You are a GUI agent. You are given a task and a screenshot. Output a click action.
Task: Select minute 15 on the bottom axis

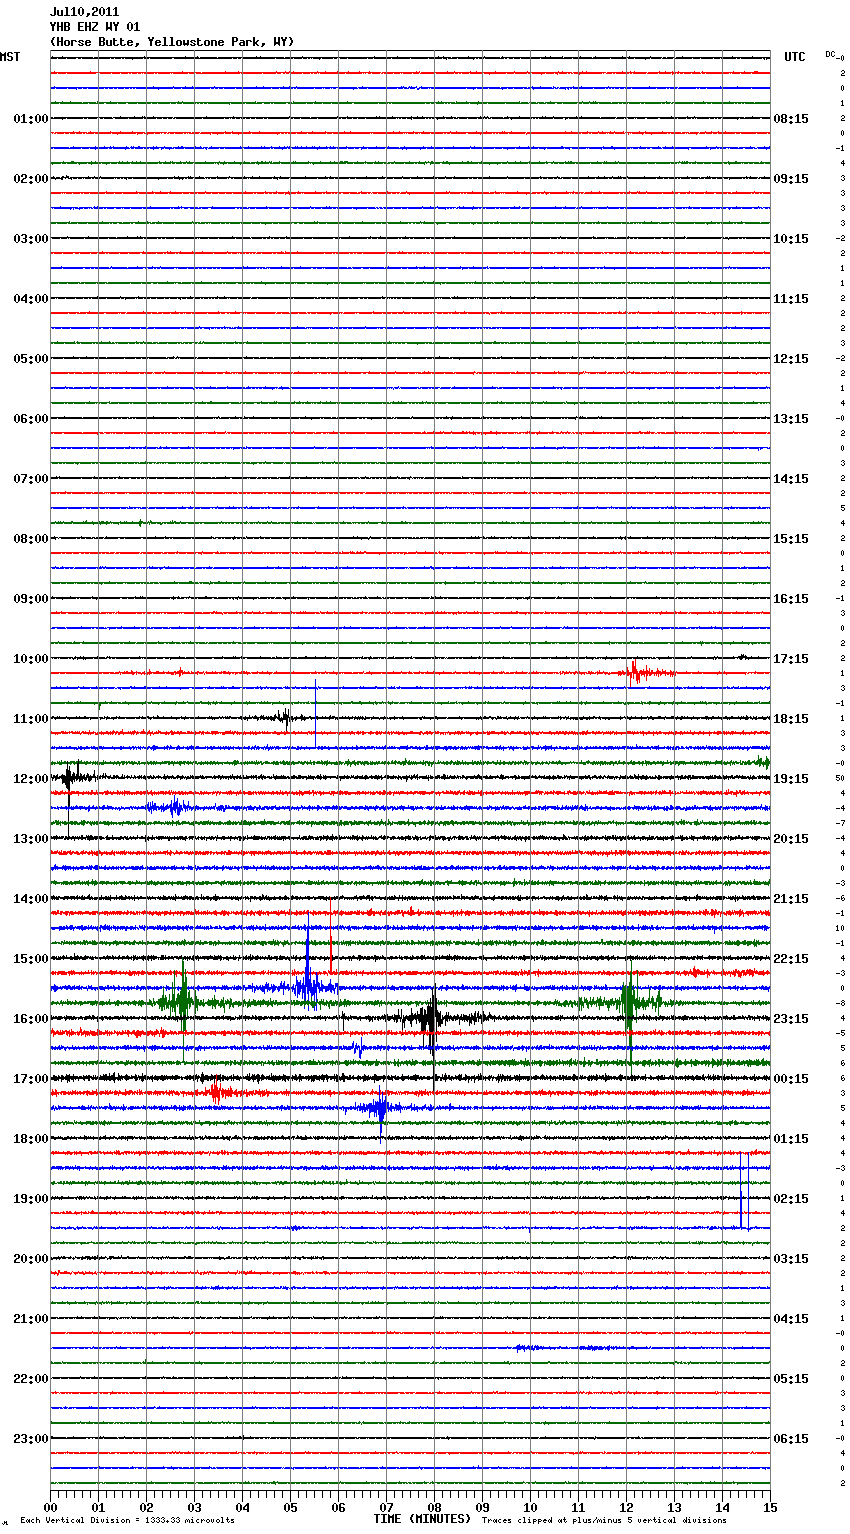(x=770, y=1507)
